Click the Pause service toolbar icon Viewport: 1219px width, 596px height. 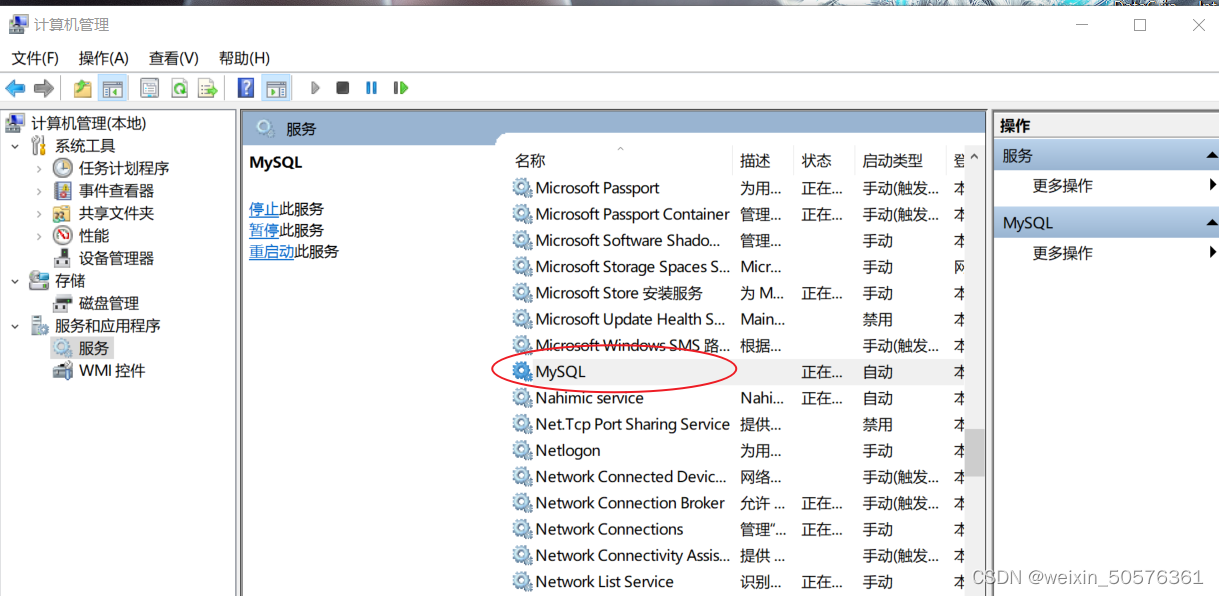tap(371, 87)
